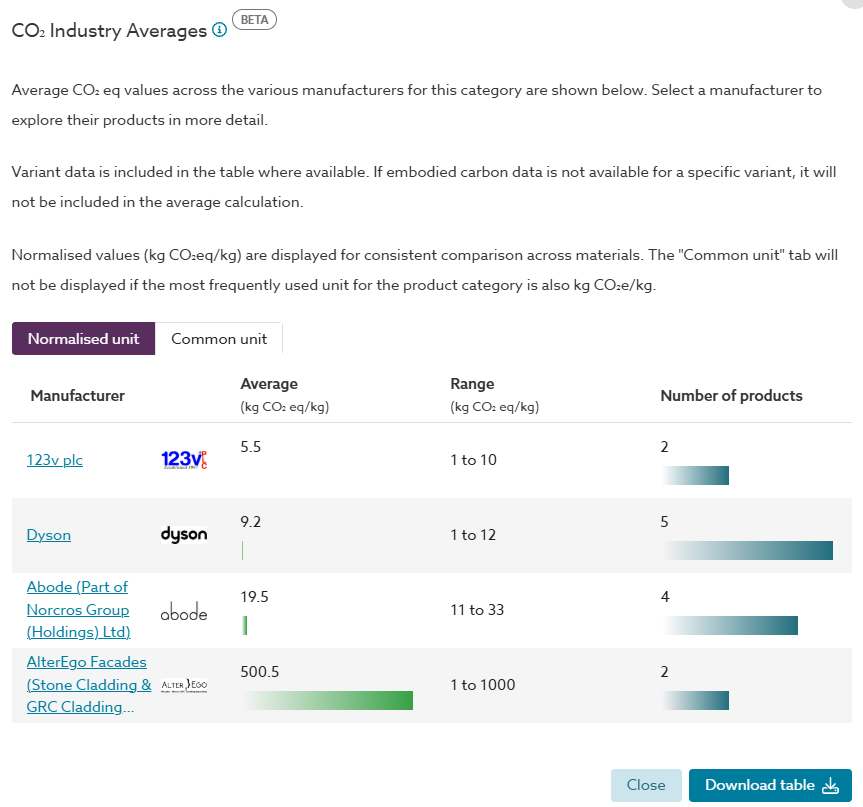Click the AlterEgo Facades logo
Screen dimensions: 863x807
coord(184,685)
